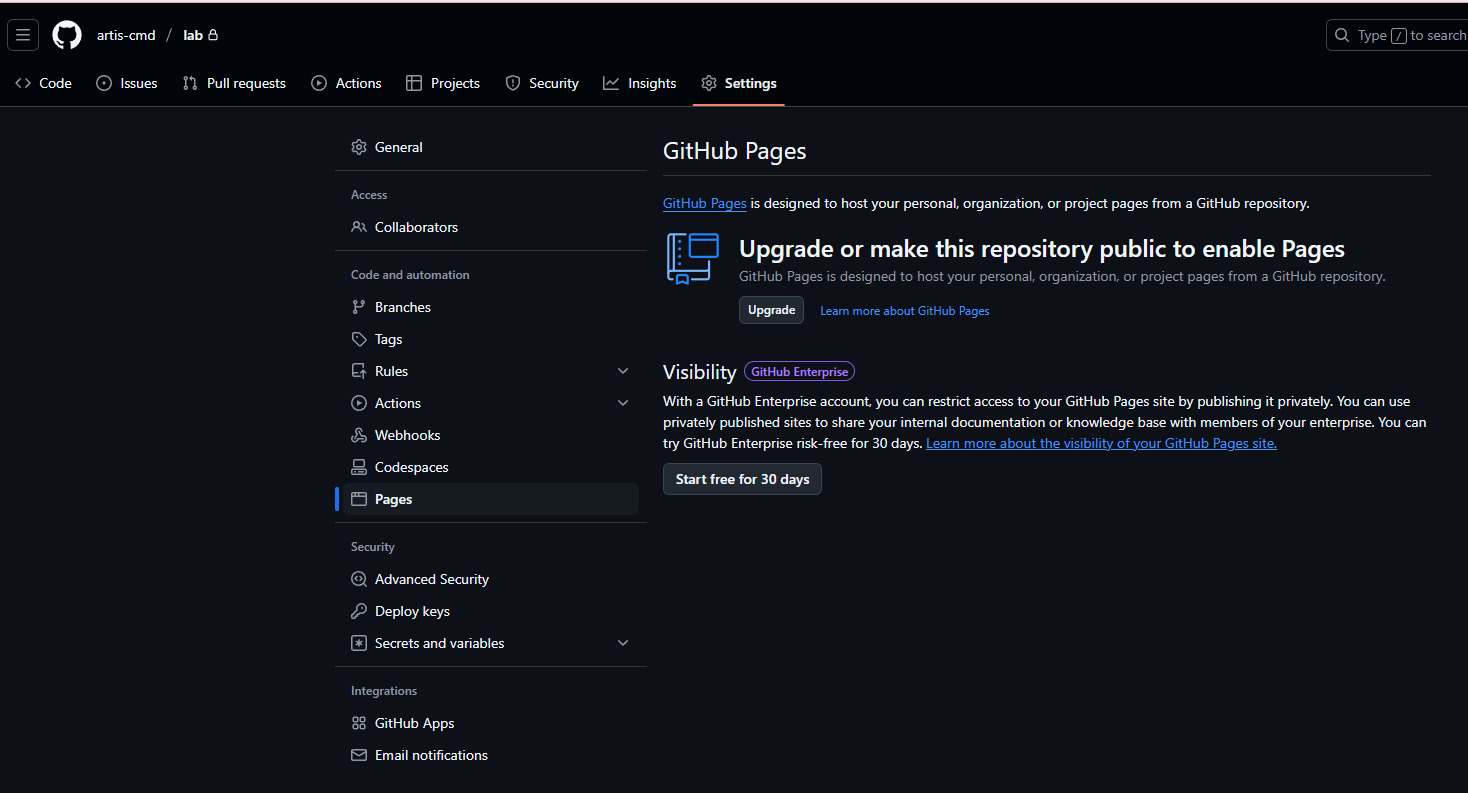The image size is (1468, 793).
Task: Click the Tags icon in sidebar
Action: 359,339
